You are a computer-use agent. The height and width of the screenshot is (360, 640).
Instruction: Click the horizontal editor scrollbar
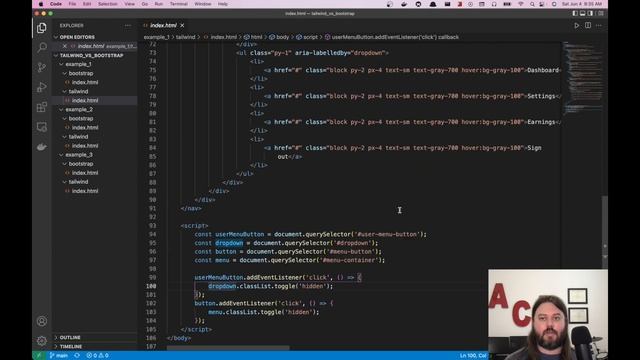tap(228, 348)
